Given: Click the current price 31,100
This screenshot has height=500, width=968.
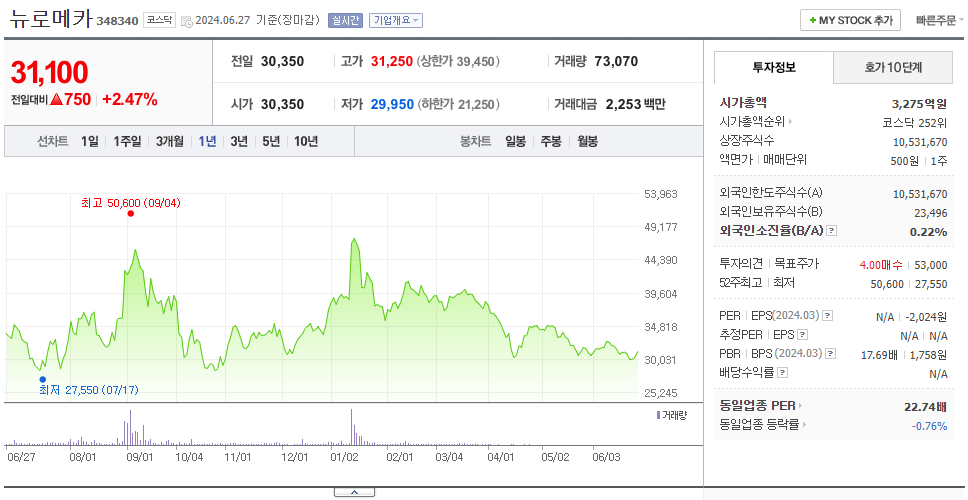Looking at the screenshot, I should pyautogui.click(x=49, y=73).
